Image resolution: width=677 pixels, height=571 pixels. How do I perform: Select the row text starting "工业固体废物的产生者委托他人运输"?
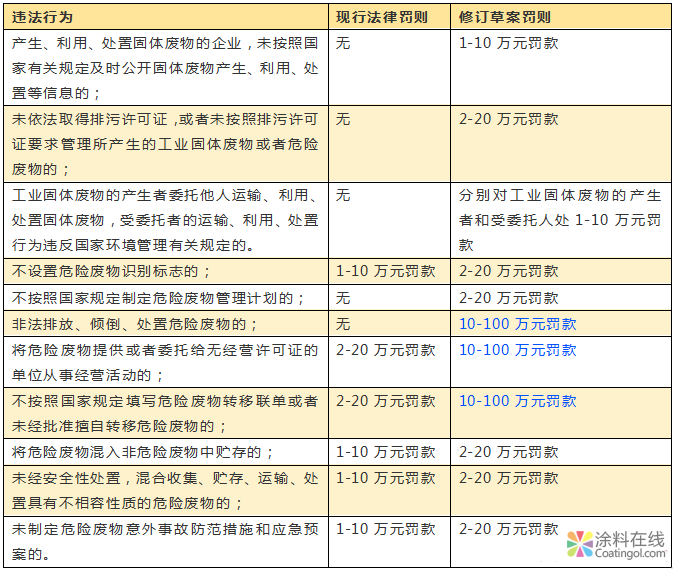(165, 220)
